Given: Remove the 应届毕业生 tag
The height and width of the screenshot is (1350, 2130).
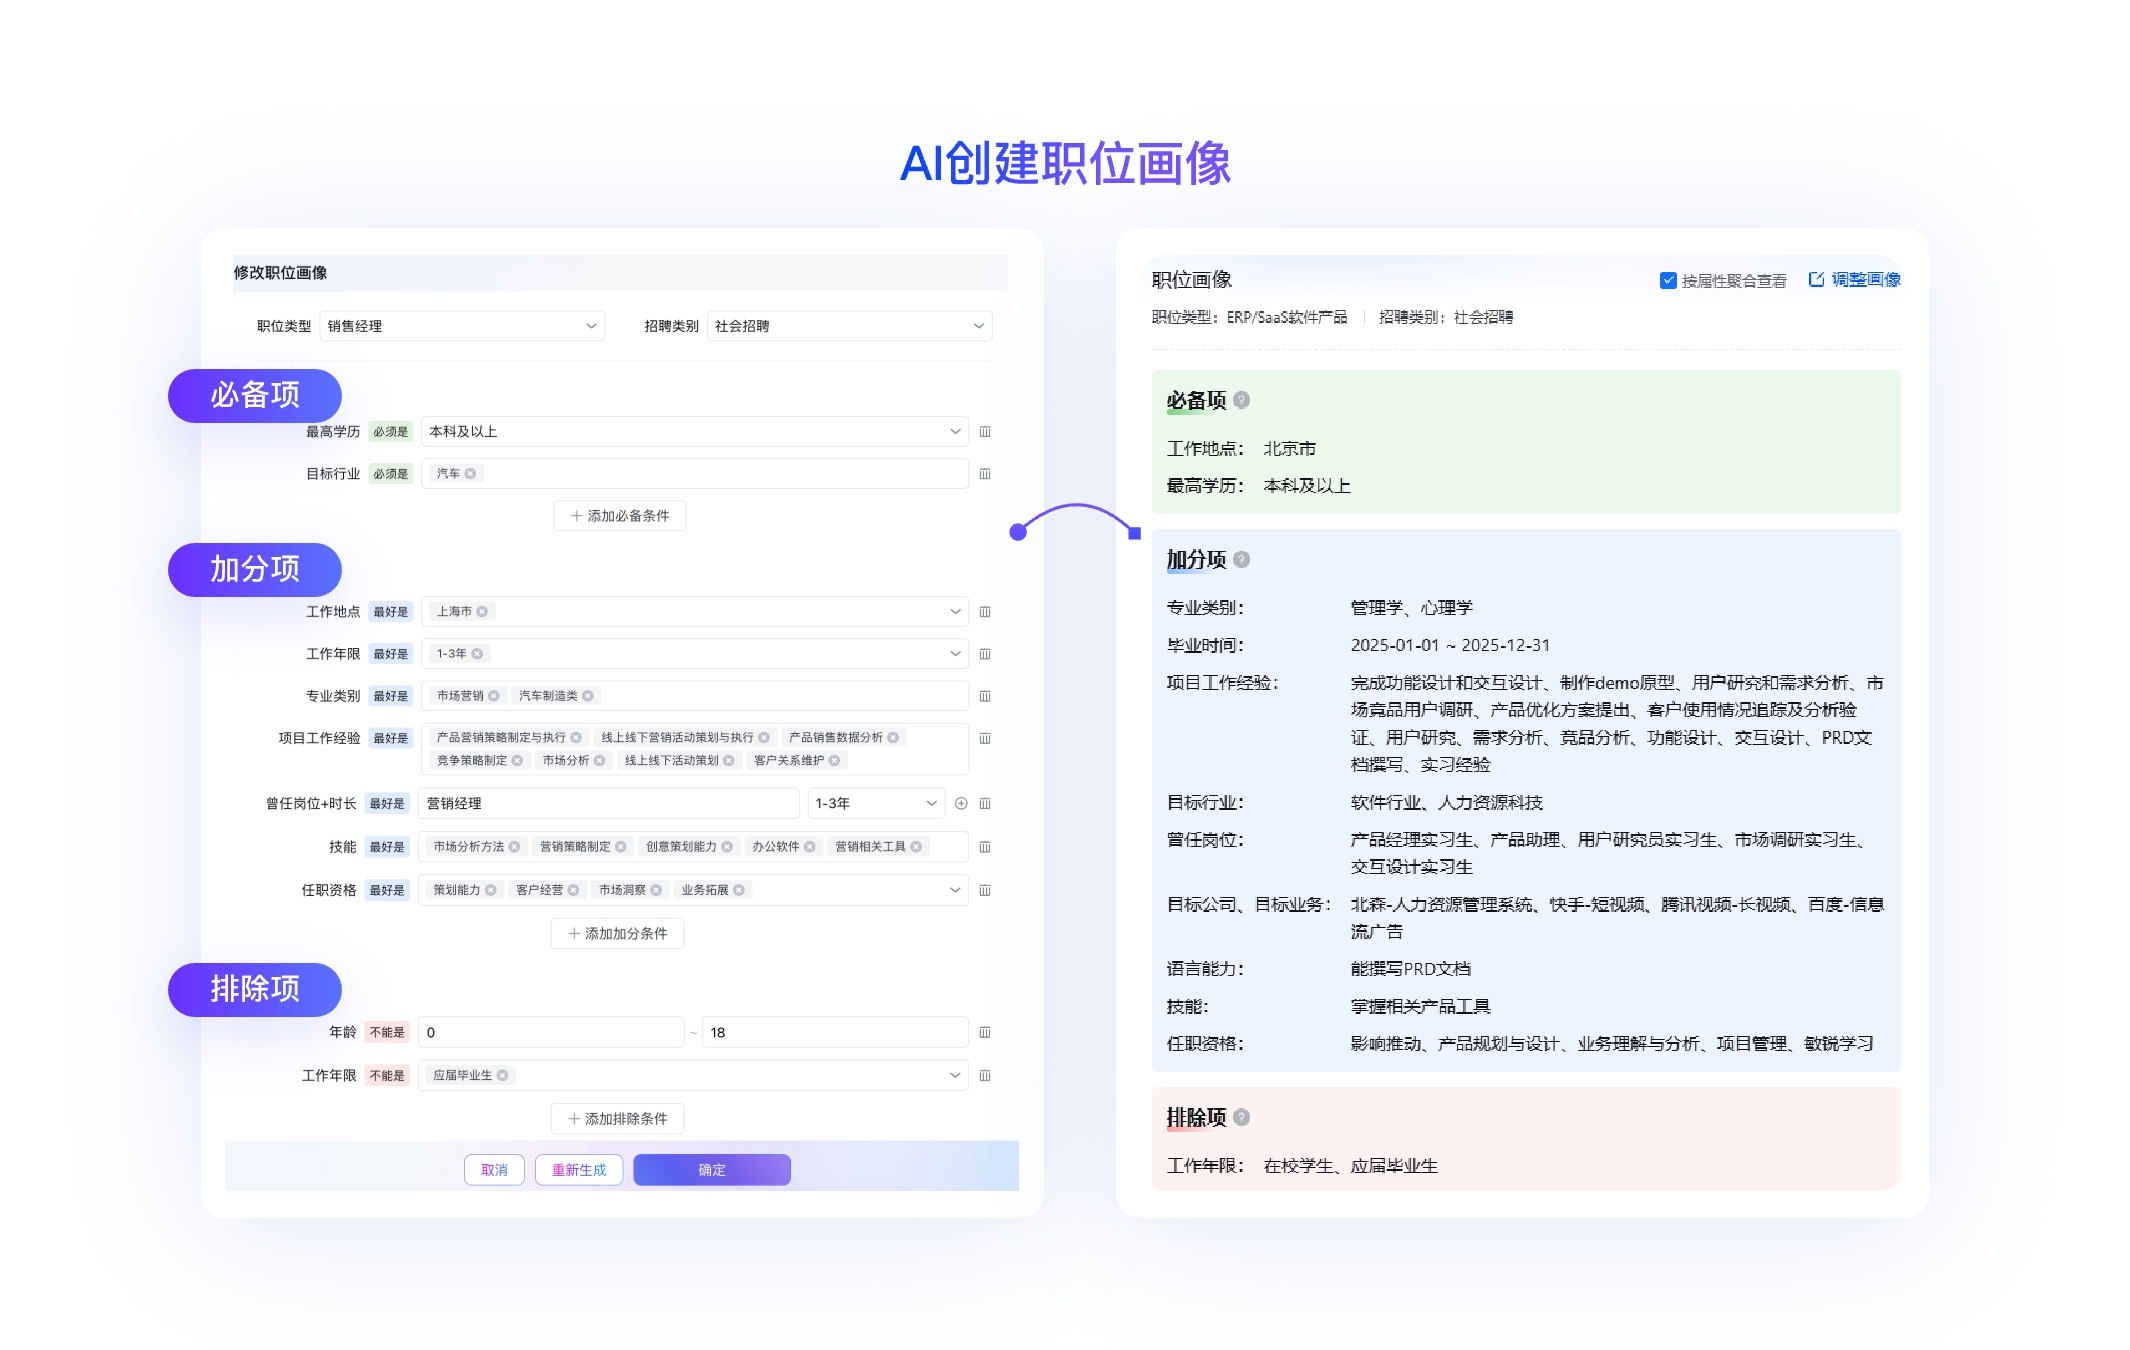Looking at the screenshot, I should (503, 1076).
